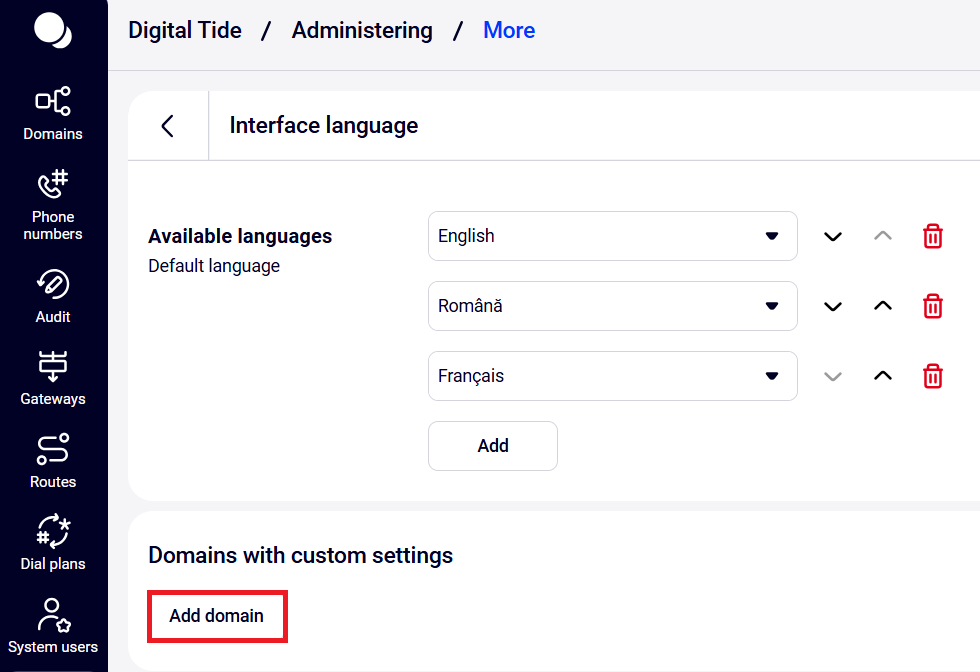Open the Routes section
The image size is (980, 672).
[x=53, y=461]
